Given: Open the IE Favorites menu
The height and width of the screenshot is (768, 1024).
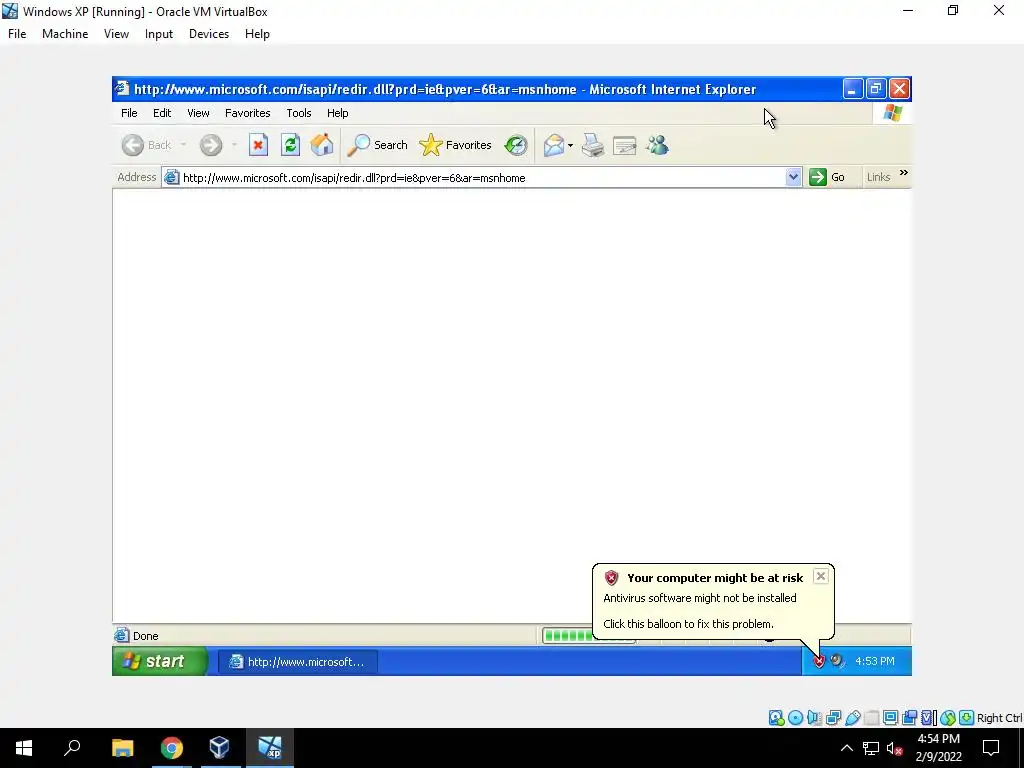Looking at the screenshot, I should [248, 113].
